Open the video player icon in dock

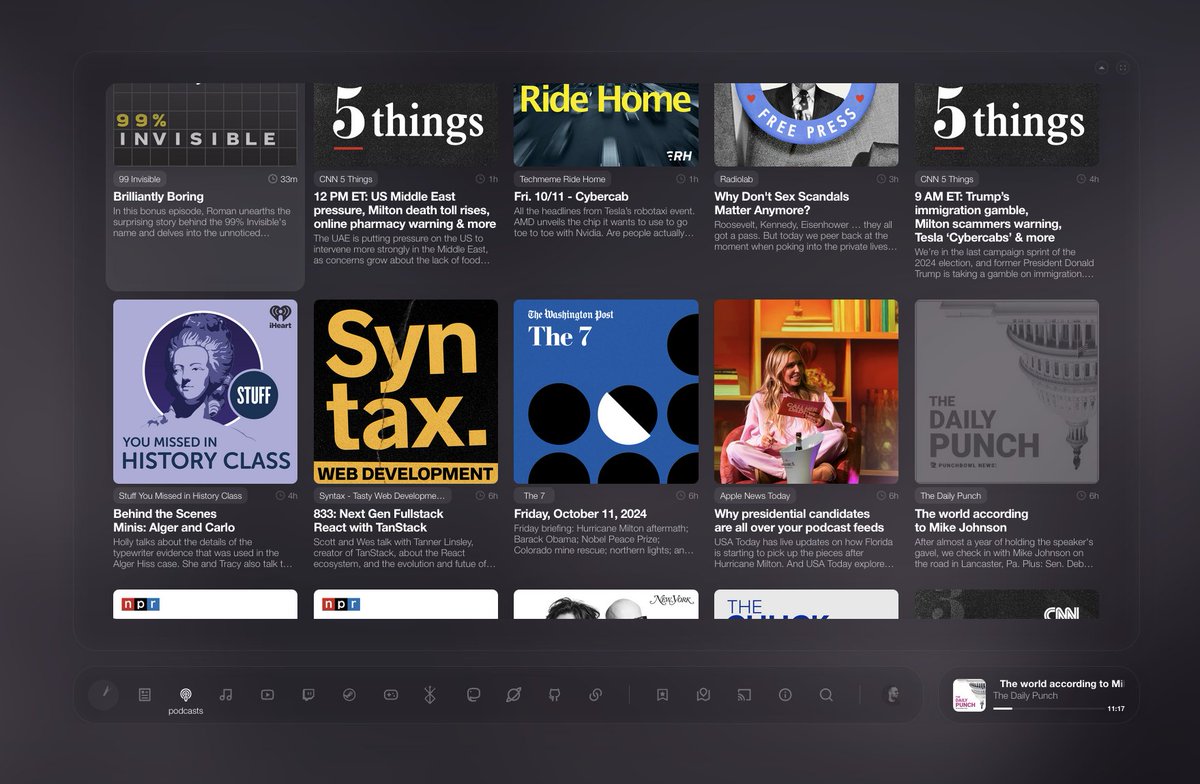(267, 694)
